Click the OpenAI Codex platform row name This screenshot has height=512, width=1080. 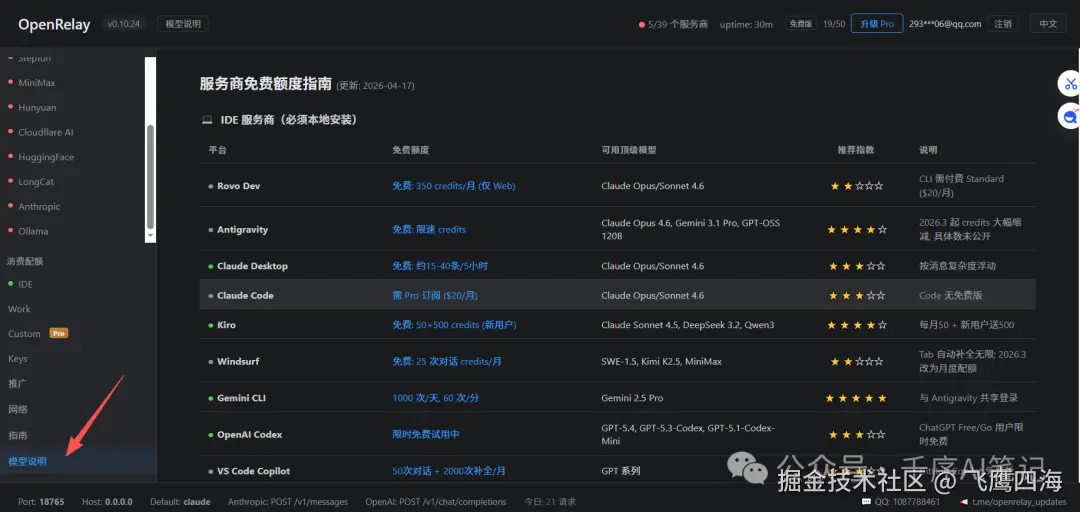pyautogui.click(x=249, y=435)
